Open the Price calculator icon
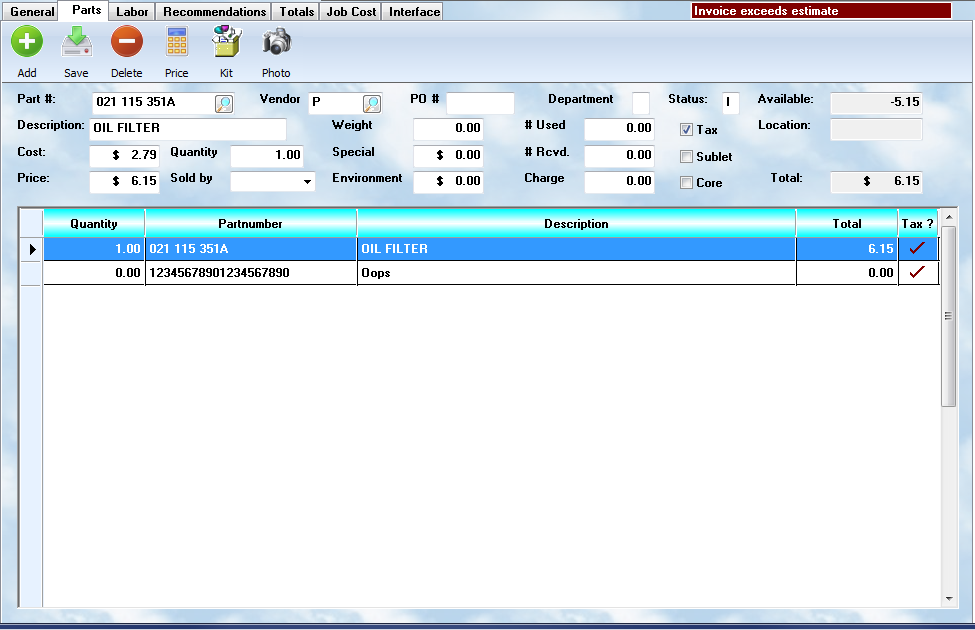Viewport: 975px width, 630px height. (x=177, y=43)
